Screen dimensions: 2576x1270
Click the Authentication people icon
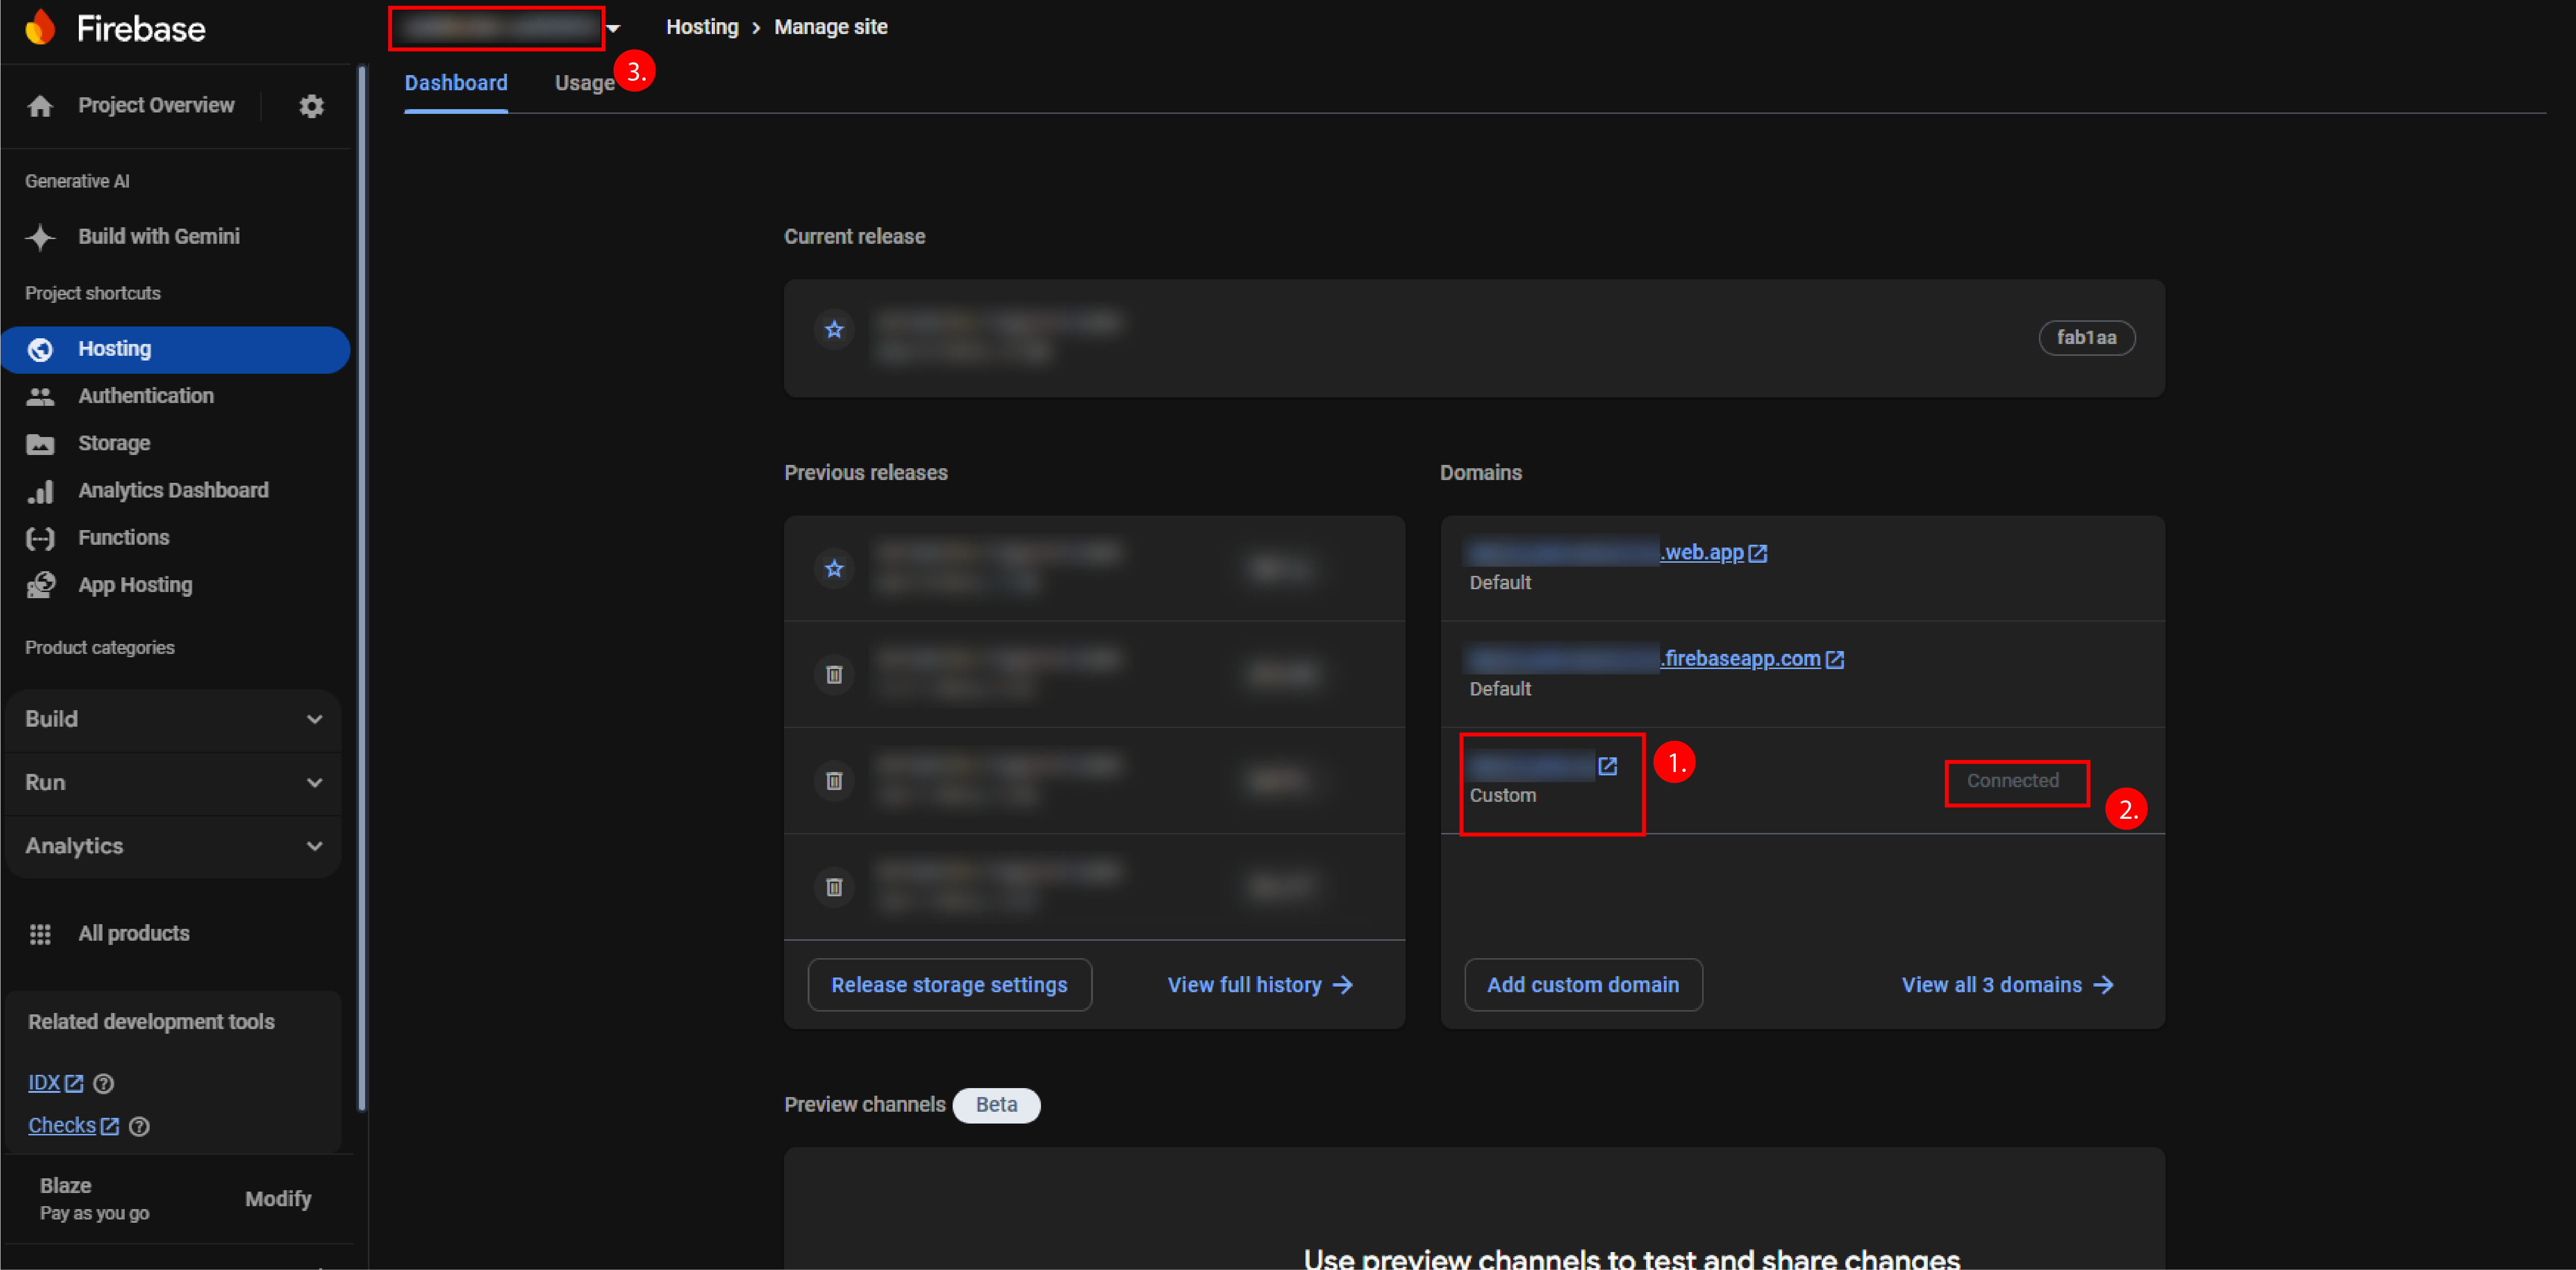click(x=40, y=397)
